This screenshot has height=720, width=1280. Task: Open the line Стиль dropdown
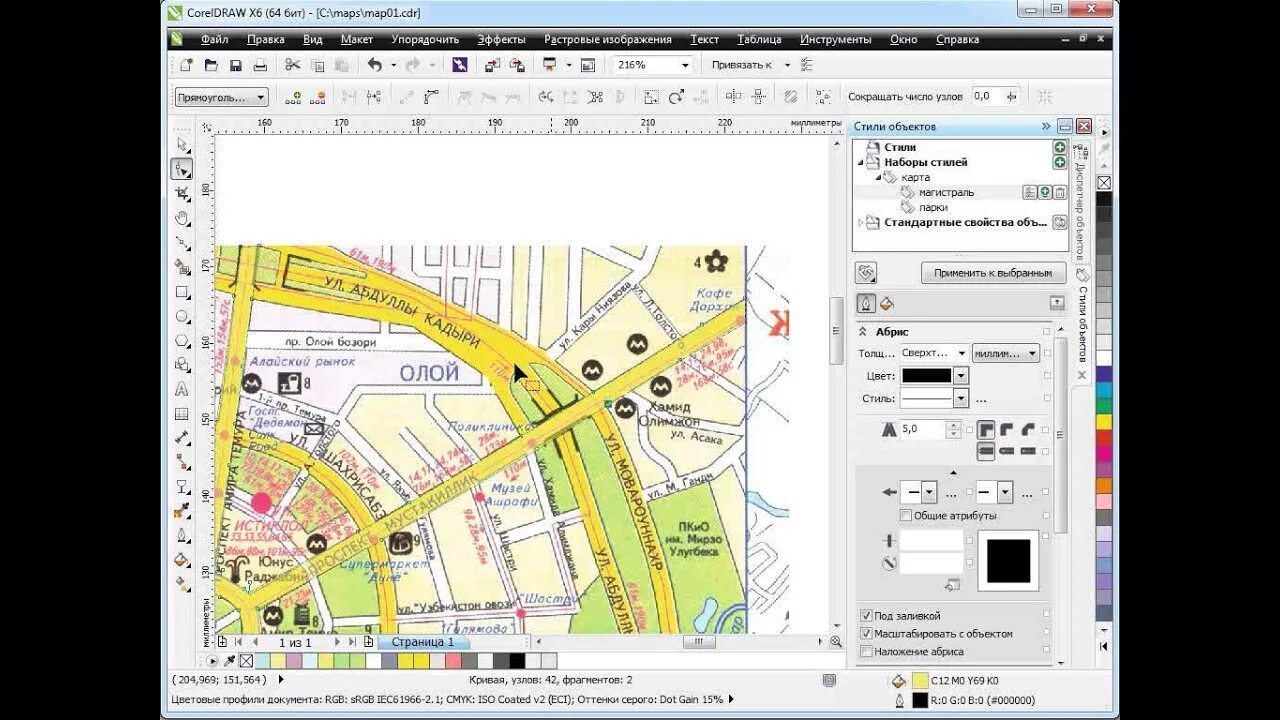click(961, 399)
